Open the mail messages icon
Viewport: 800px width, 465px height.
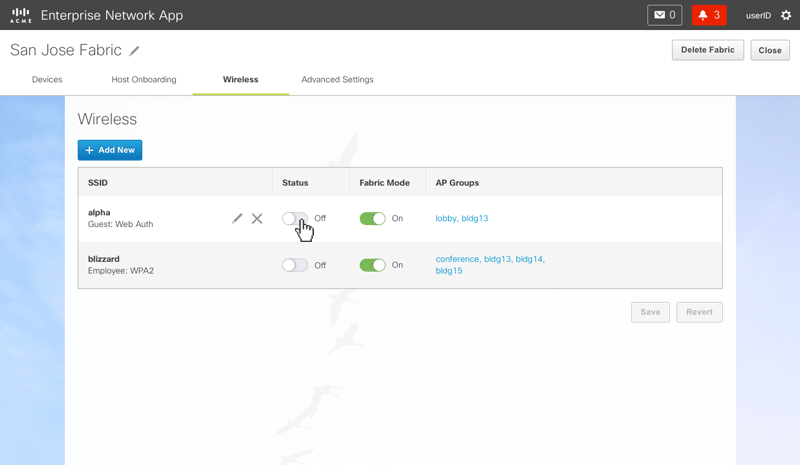[x=665, y=15]
